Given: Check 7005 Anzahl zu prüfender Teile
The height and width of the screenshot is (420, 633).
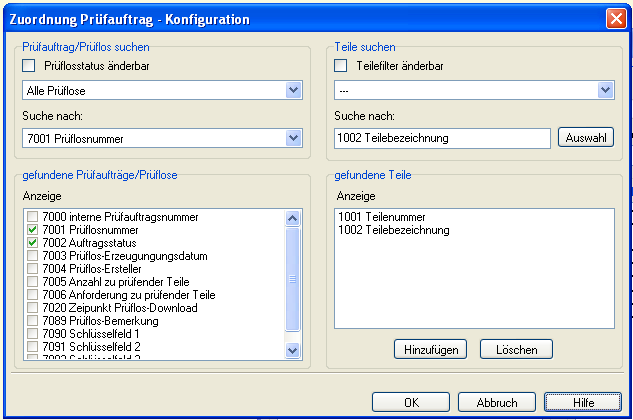Looking at the screenshot, I should 32,281.
